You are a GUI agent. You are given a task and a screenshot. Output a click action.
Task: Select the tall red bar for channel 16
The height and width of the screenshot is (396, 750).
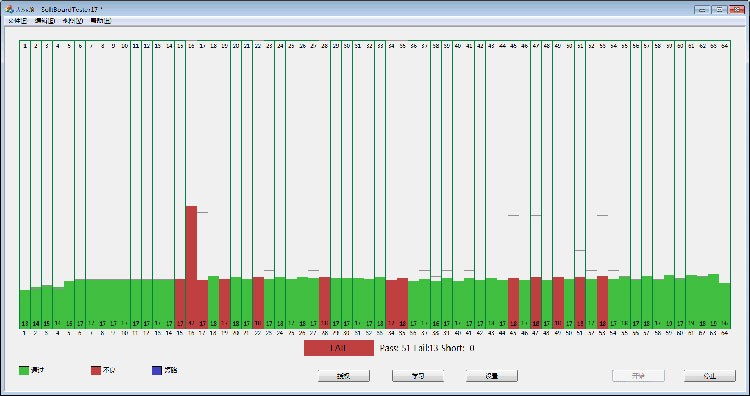191,267
